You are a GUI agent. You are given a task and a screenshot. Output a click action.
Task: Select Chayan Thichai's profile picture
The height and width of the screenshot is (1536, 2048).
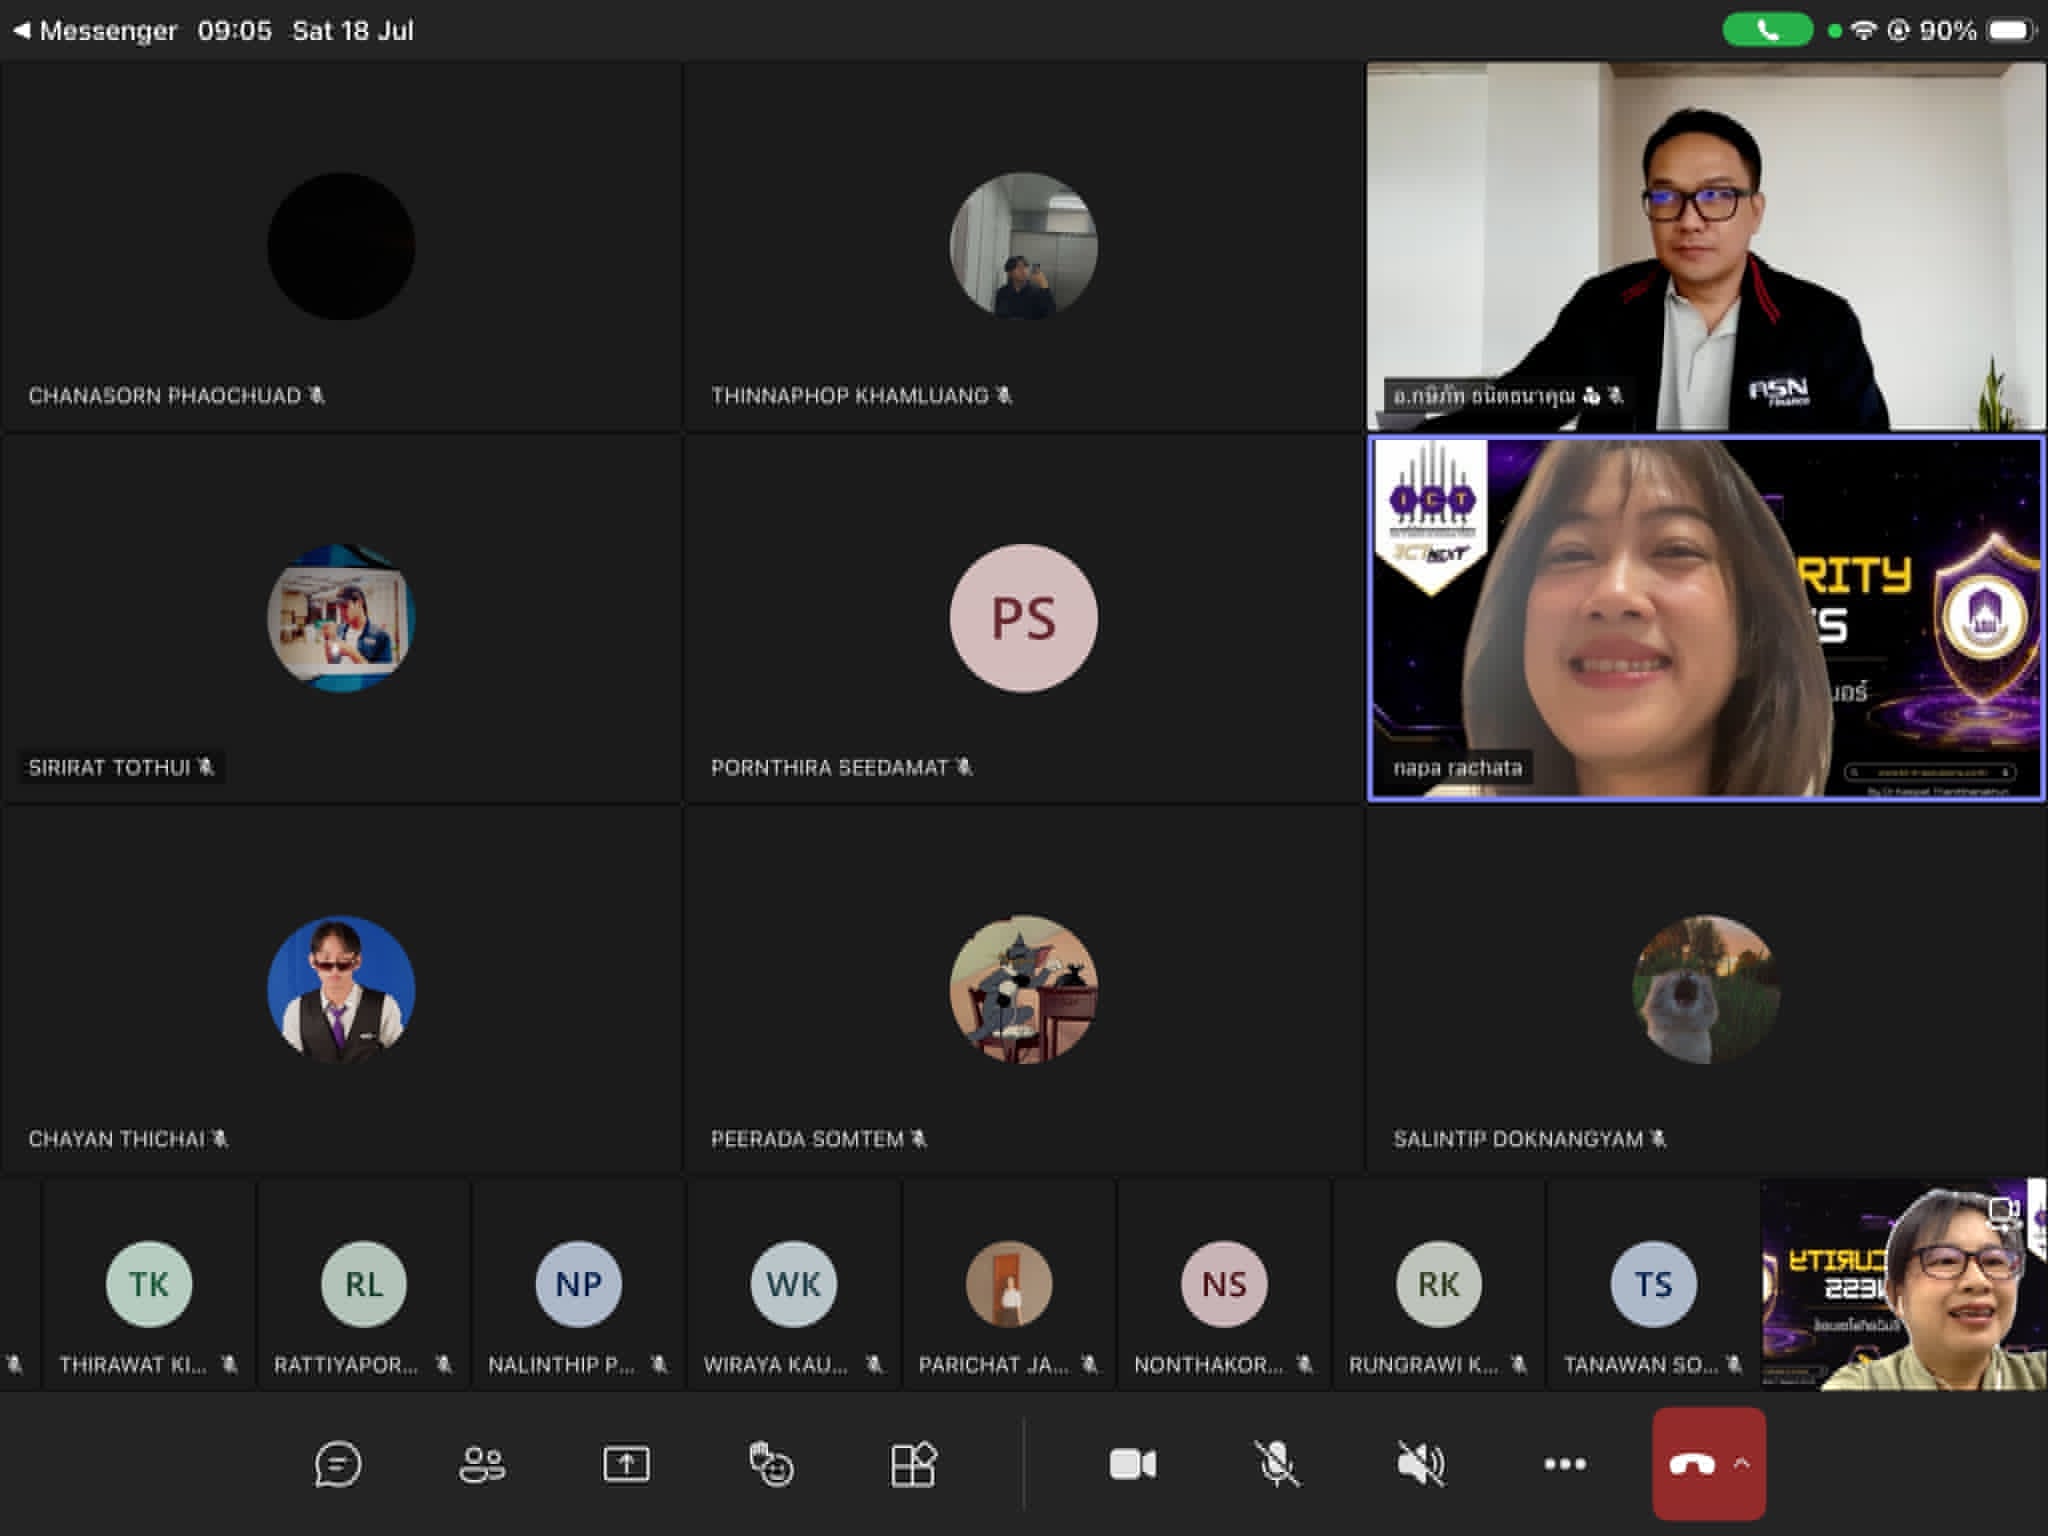tap(341, 989)
